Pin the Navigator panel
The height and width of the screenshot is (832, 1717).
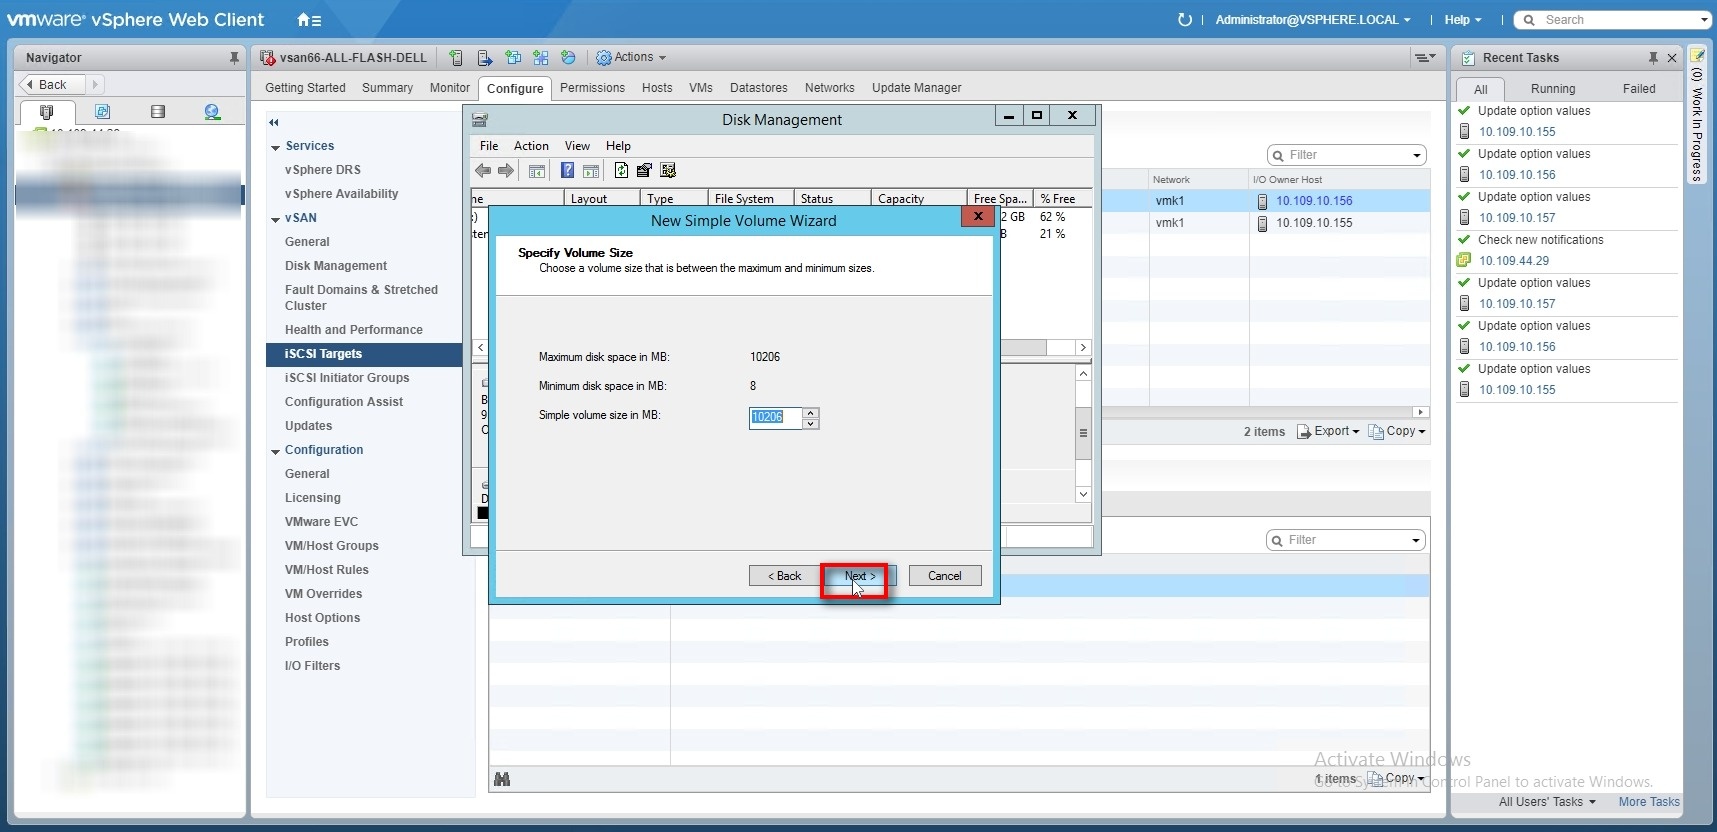tap(234, 58)
